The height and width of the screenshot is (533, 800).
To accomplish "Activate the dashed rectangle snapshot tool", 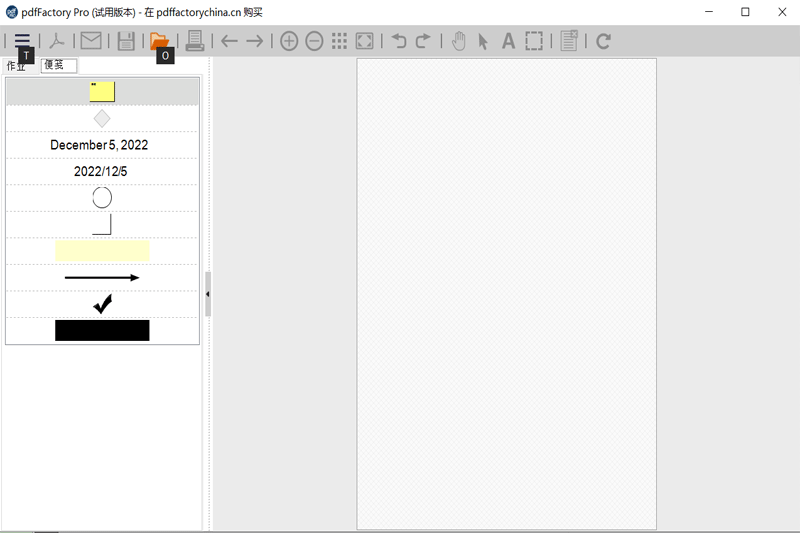I will pos(534,41).
